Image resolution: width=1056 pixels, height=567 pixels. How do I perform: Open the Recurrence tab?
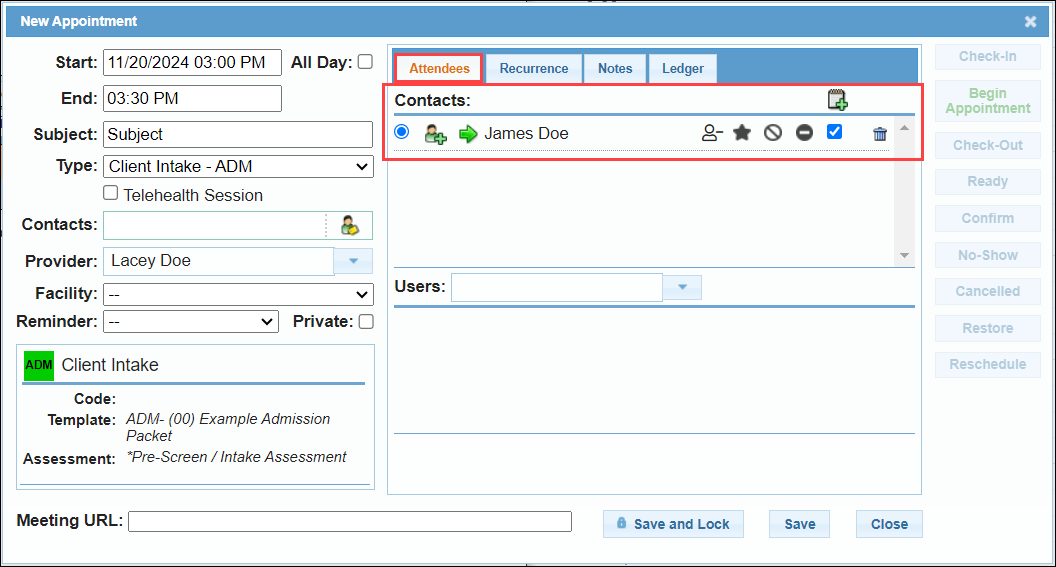coord(534,69)
